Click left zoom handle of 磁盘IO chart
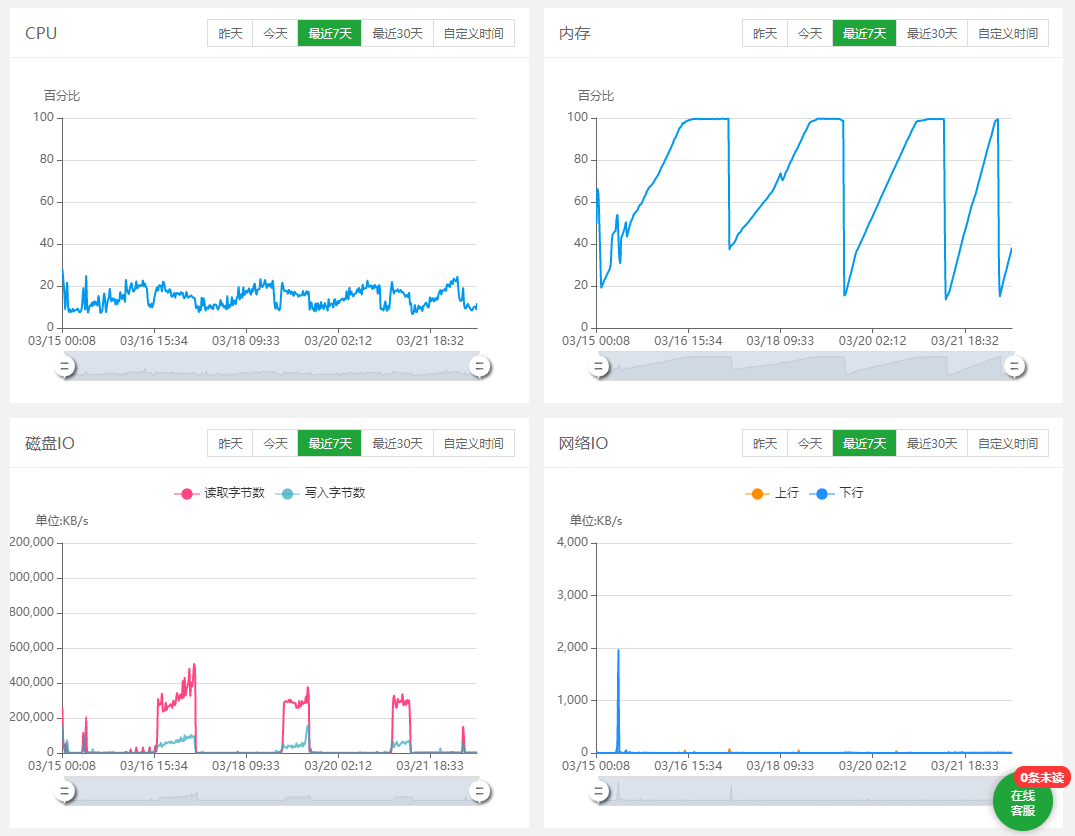 (x=65, y=792)
